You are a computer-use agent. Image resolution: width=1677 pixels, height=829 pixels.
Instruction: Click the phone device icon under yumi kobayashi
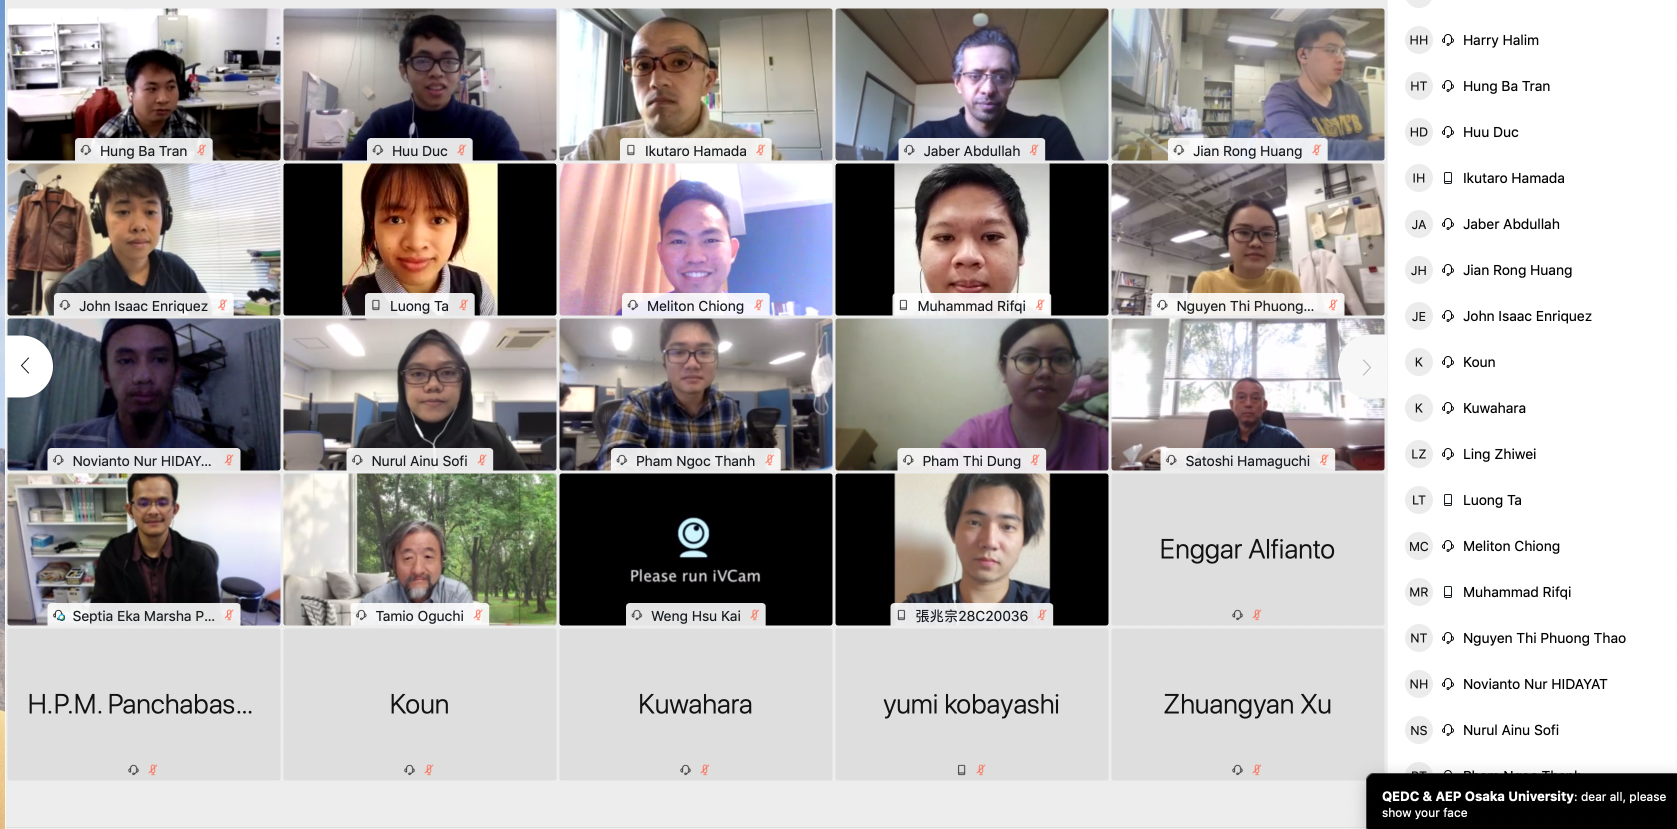pyautogui.click(x=961, y=770)
